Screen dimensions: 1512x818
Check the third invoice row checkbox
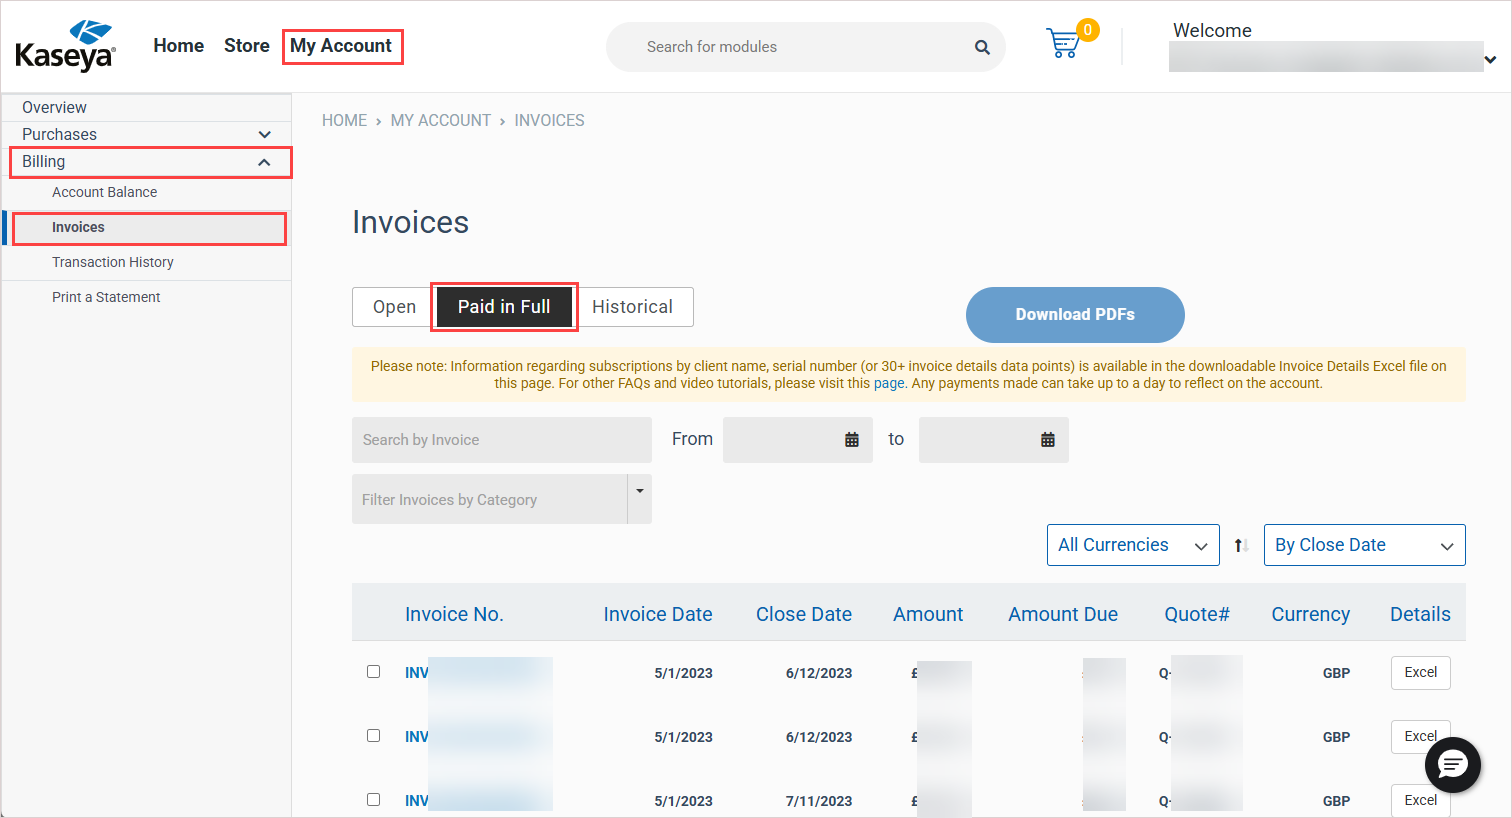point(373,800)
